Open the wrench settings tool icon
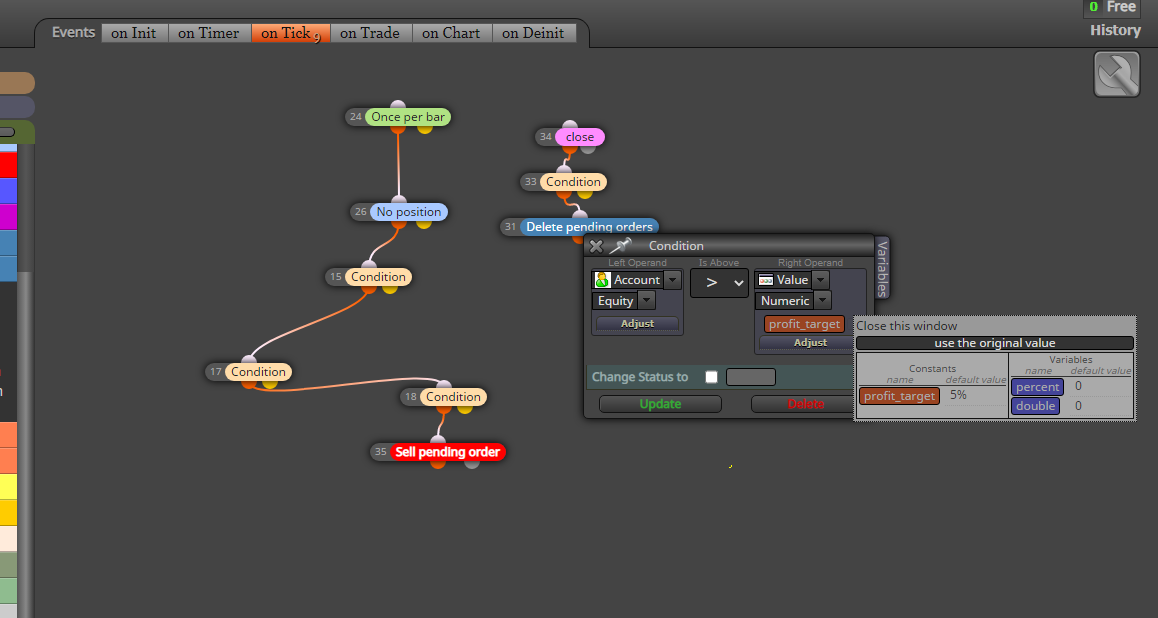This screenshot has height=618, width=1158. [x=1117, y=74]
